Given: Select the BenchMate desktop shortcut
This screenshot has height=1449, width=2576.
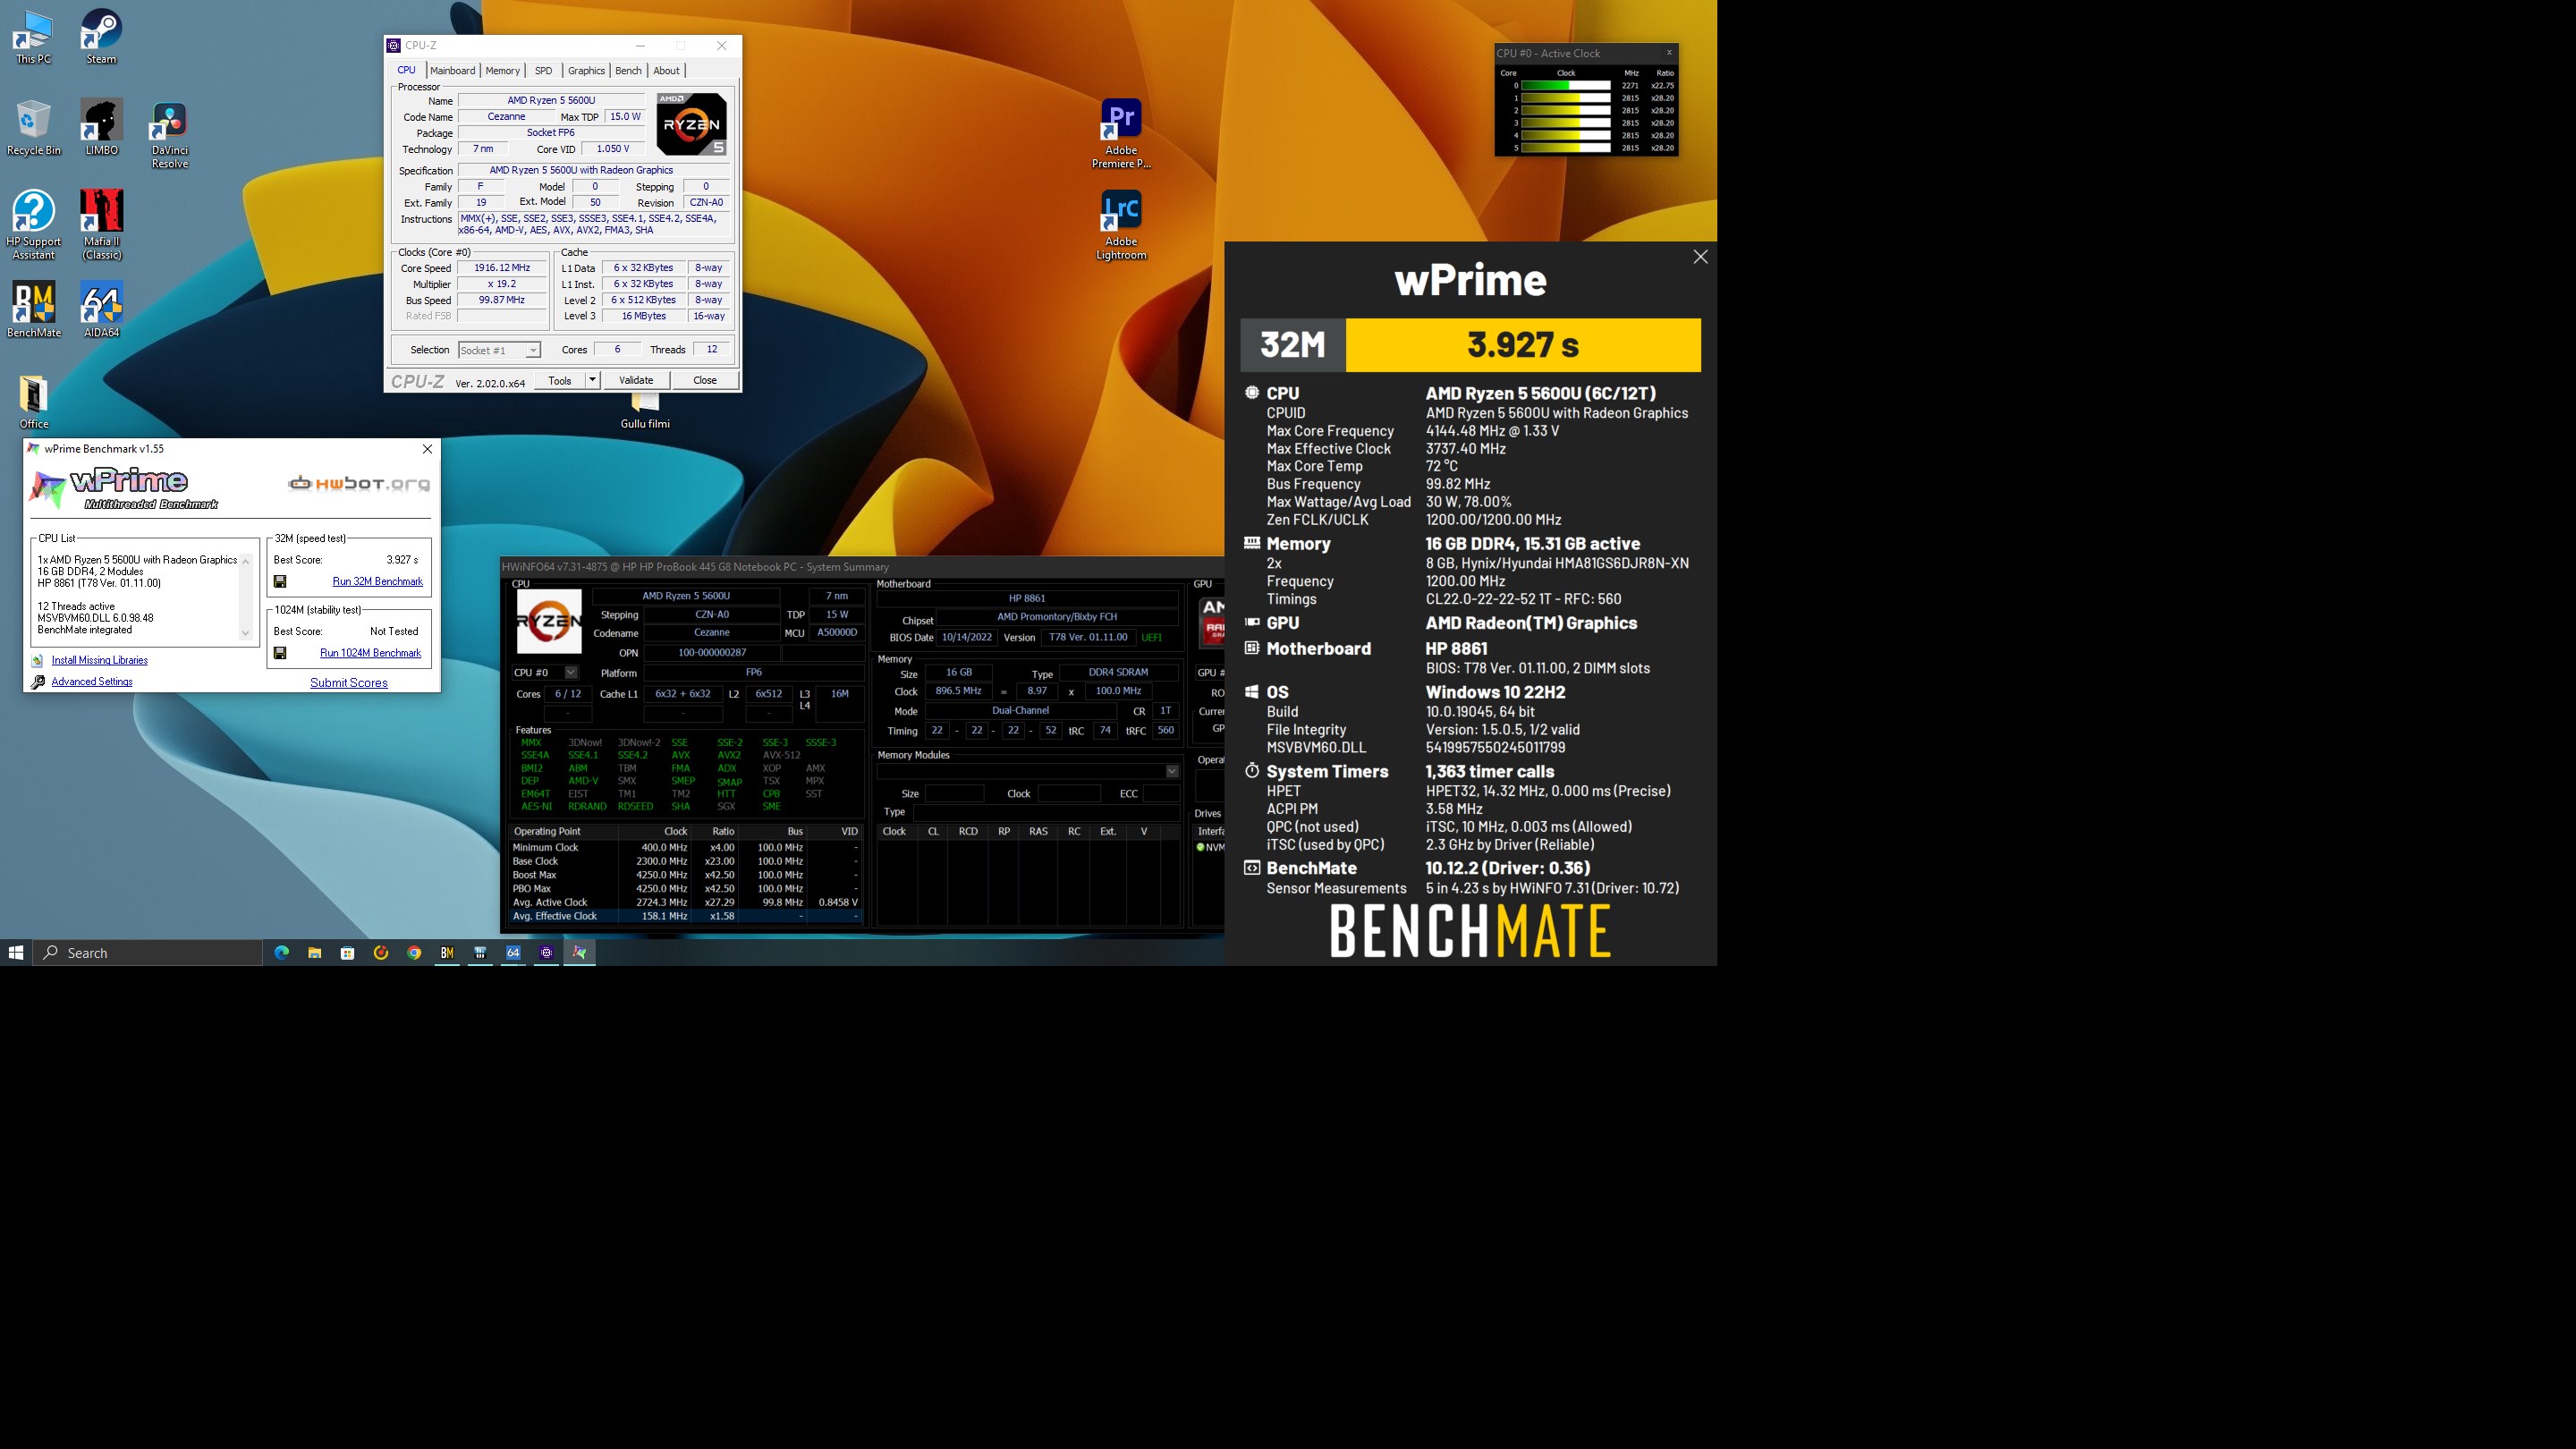Looking at the screenshot, I should click(x=33, y=310).
